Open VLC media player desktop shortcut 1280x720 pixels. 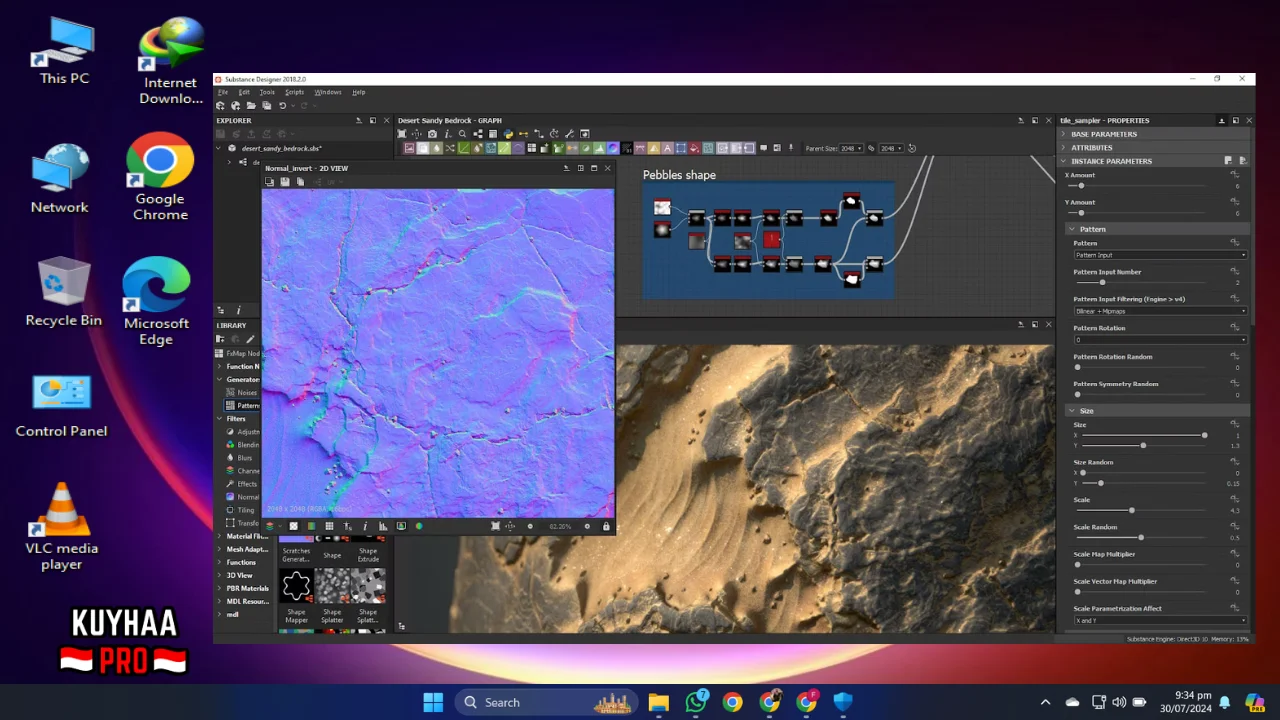click(62, 526)
